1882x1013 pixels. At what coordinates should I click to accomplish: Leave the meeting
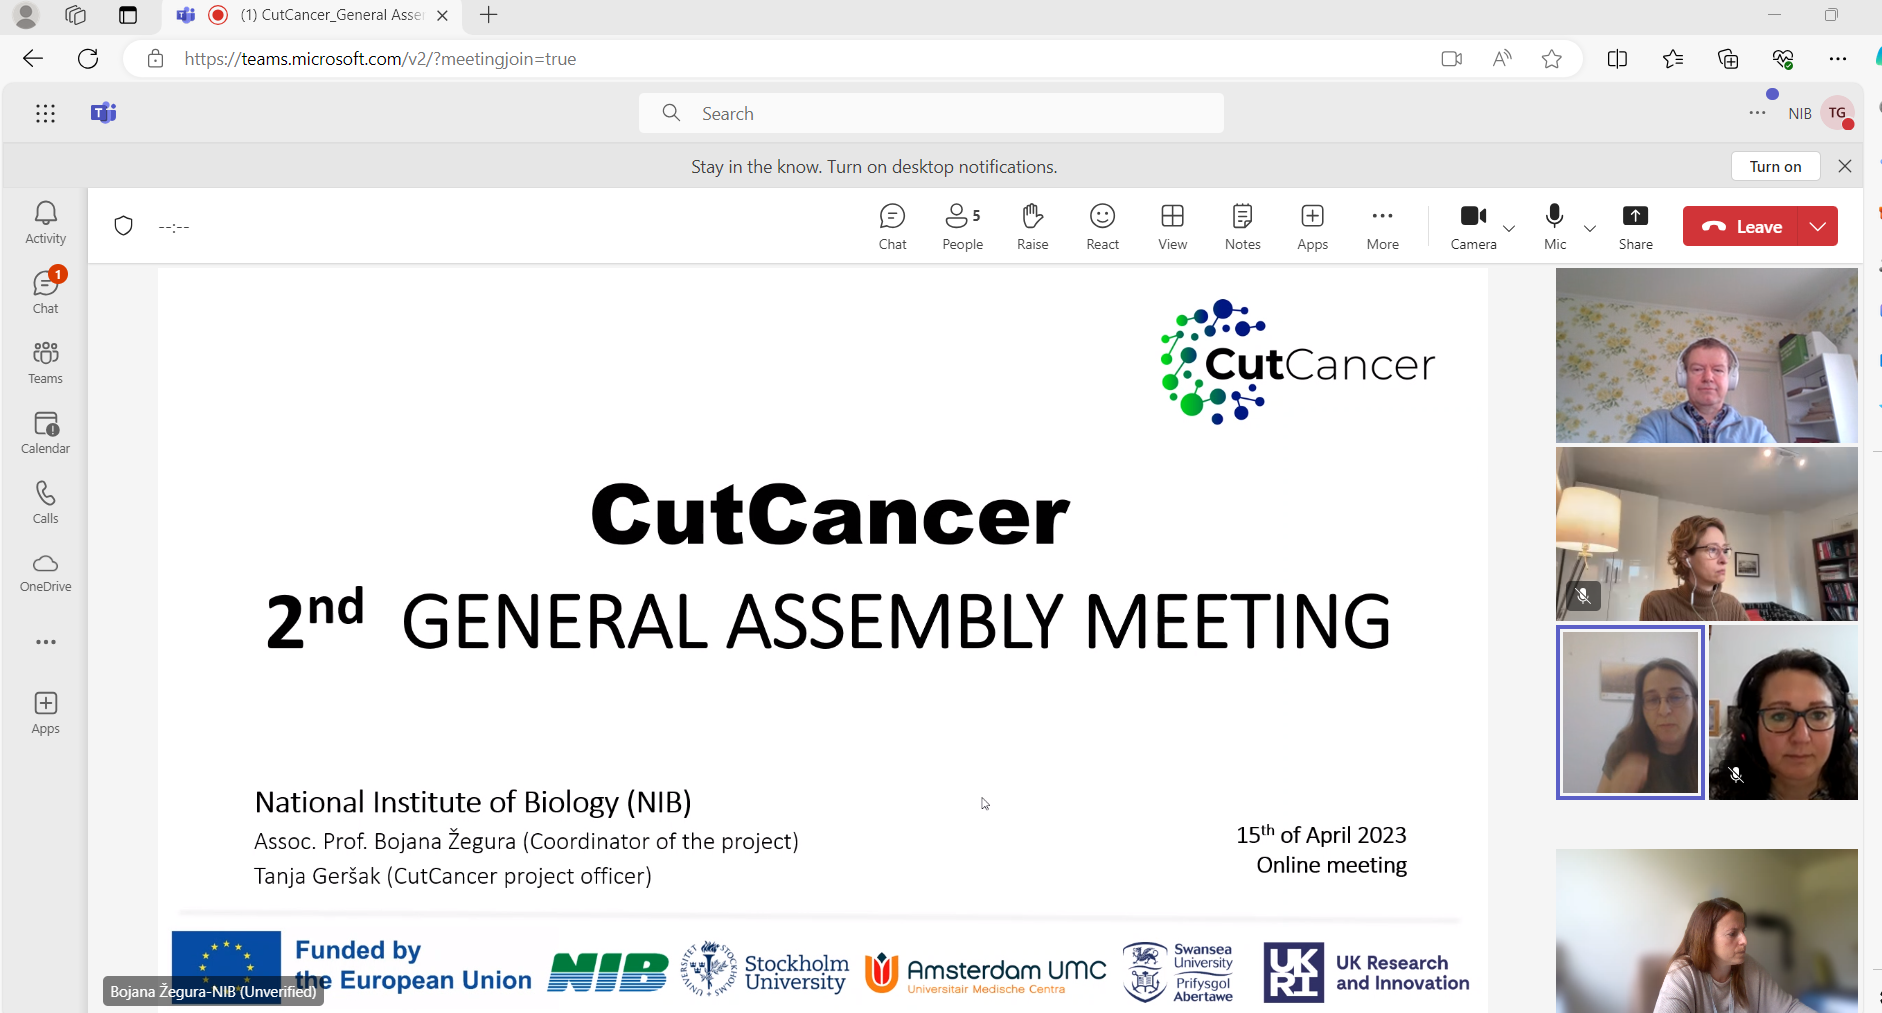pyautogui.click(x=1742, y=226)
